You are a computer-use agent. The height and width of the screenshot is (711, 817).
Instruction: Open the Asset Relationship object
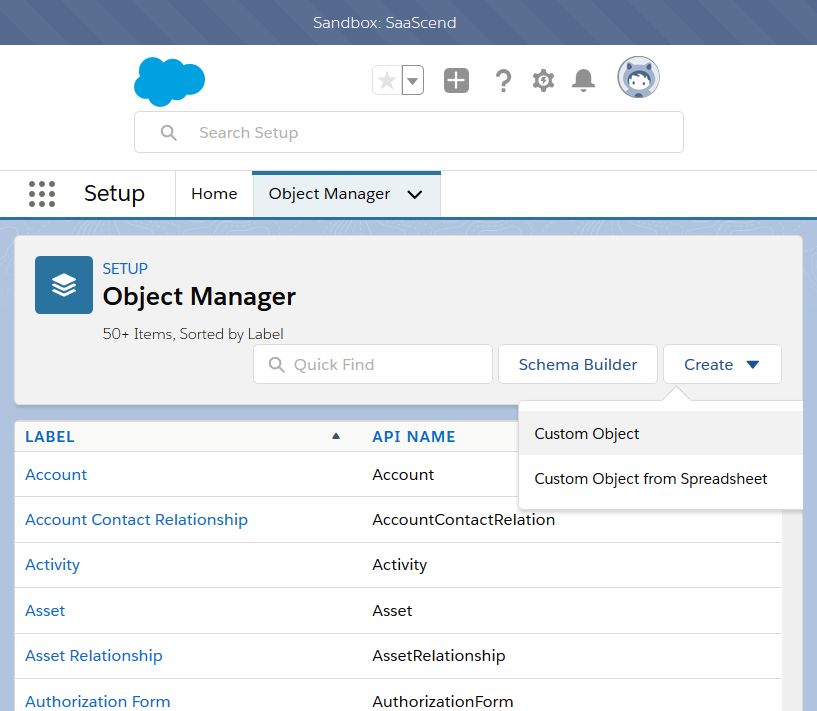tap(94, 655)
